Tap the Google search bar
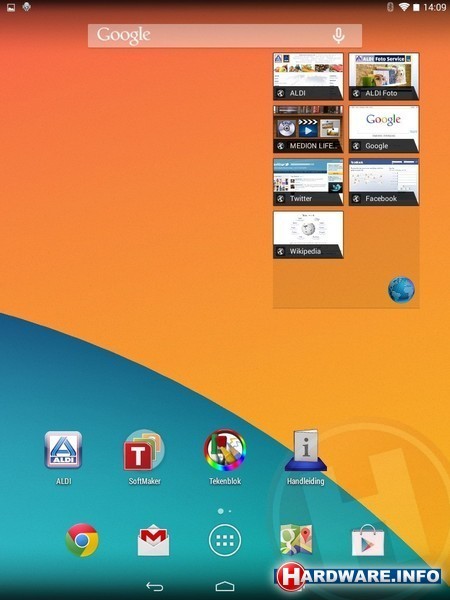The width and height of the screenshot is (450, 600). [x=225, y=36]
